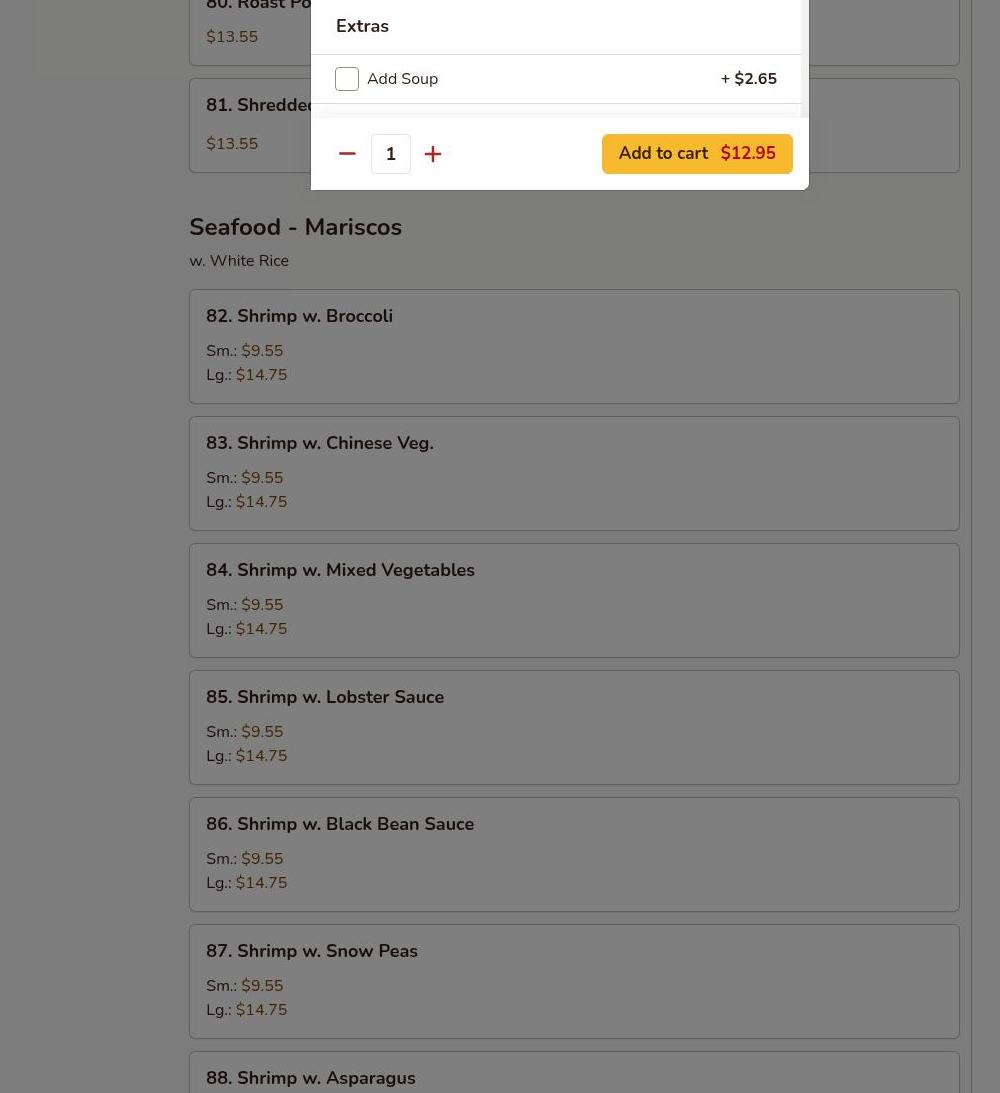Click the quantity input field
The image size is (1000, 1093).
tap(391, 154)
